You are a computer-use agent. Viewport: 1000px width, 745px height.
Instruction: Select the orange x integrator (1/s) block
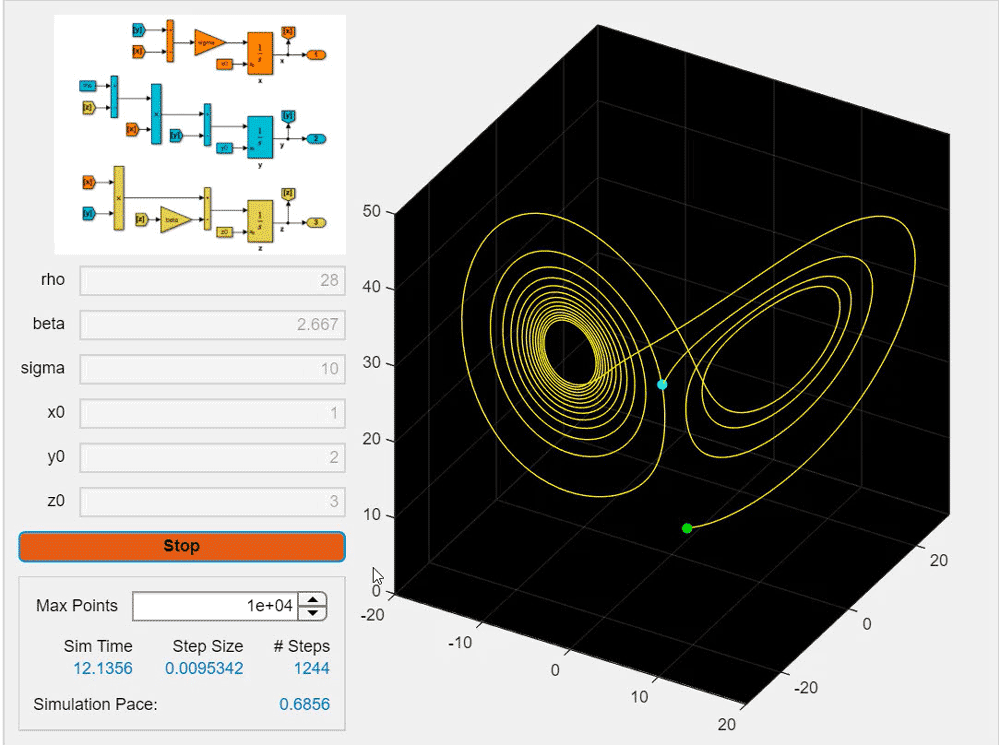tap(259, 53)
